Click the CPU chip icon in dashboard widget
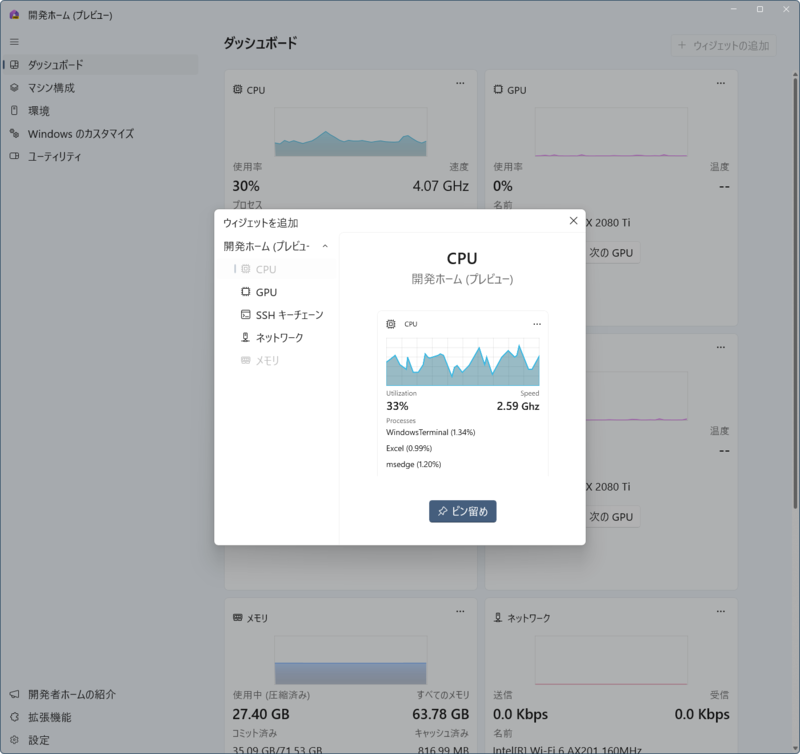This screenshot has height=754, width=800. pyautogui.click(x=238, y=89)
